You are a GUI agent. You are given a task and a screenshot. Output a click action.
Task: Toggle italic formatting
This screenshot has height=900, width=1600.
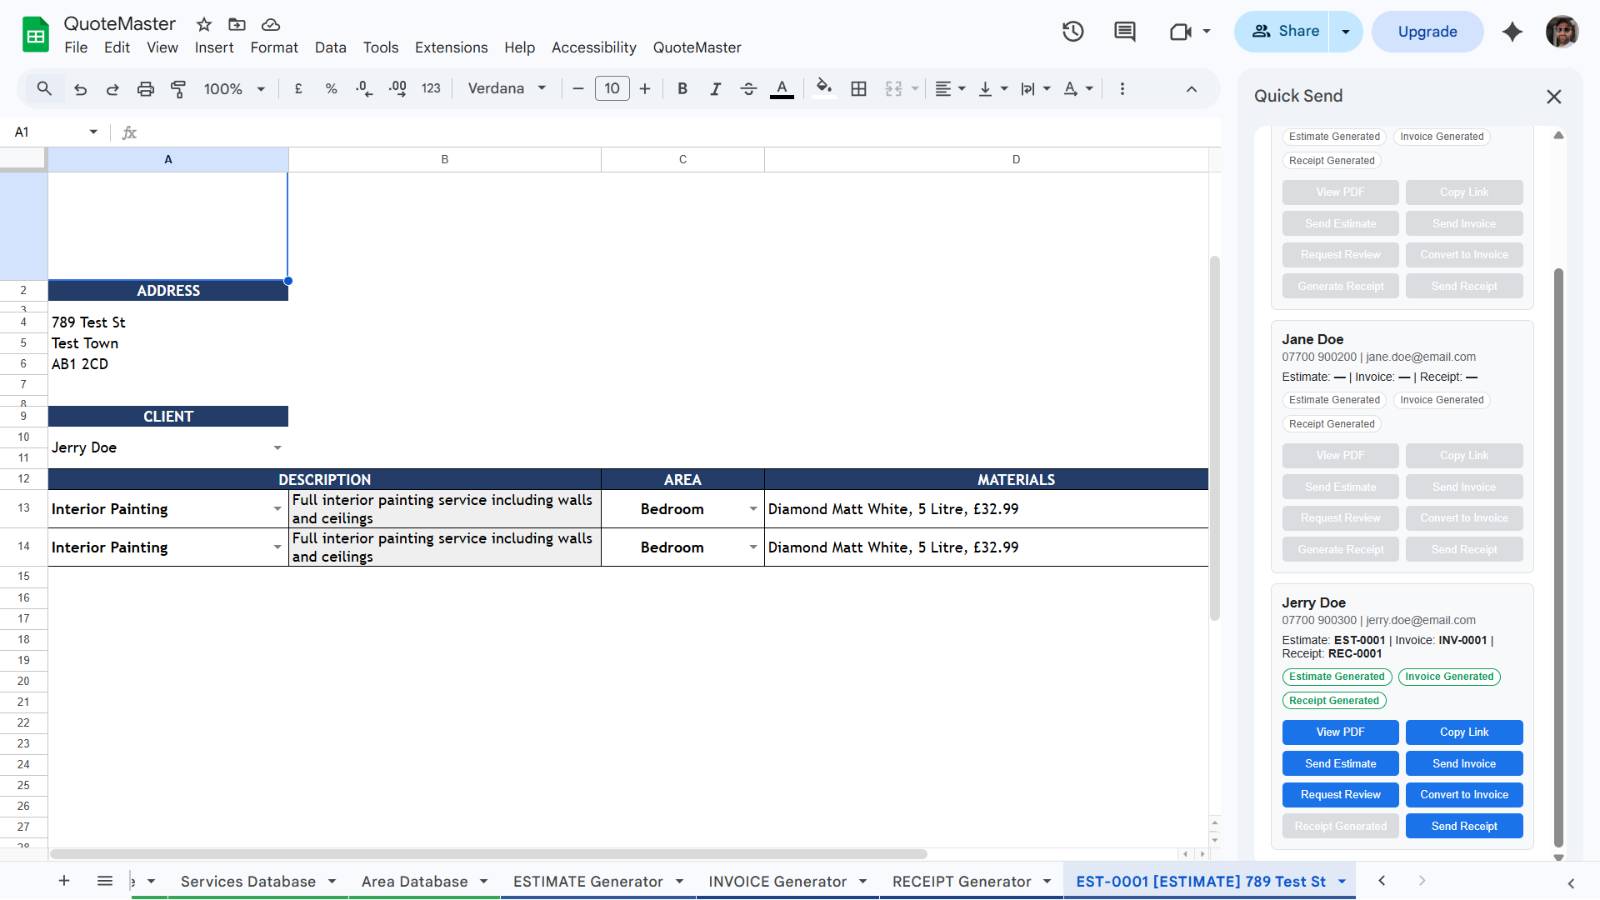(x=715, y=89)
